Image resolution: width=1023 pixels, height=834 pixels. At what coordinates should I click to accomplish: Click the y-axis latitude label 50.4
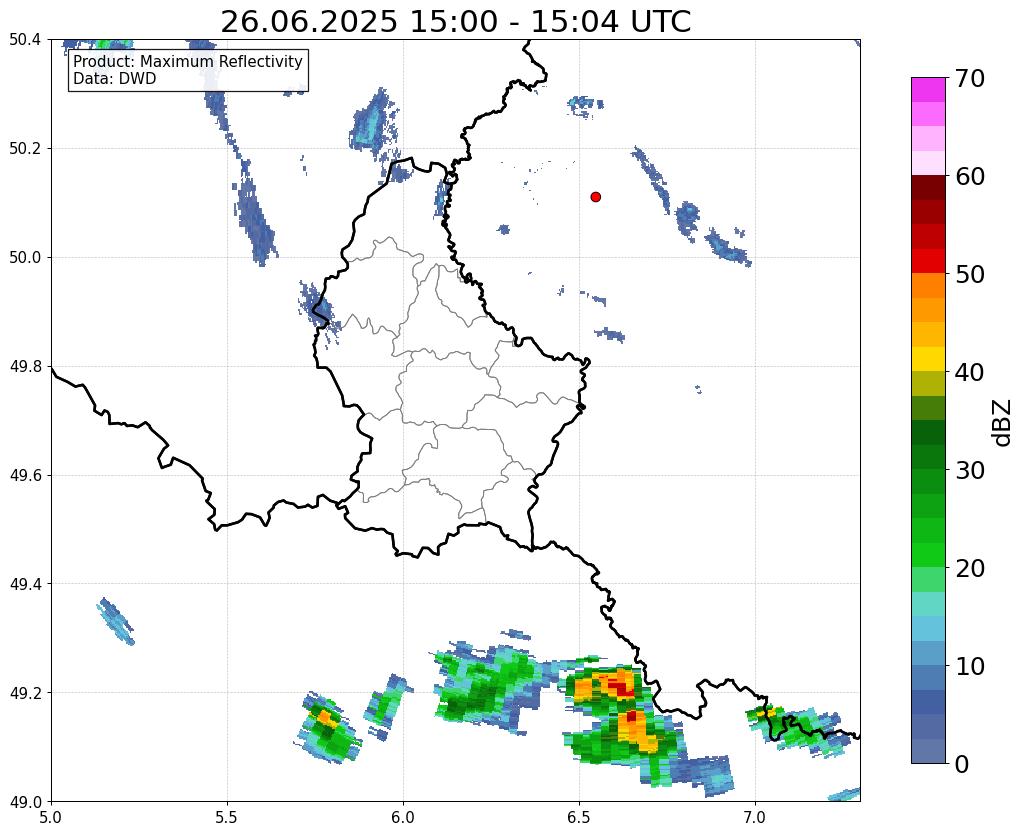click(25, 40)
